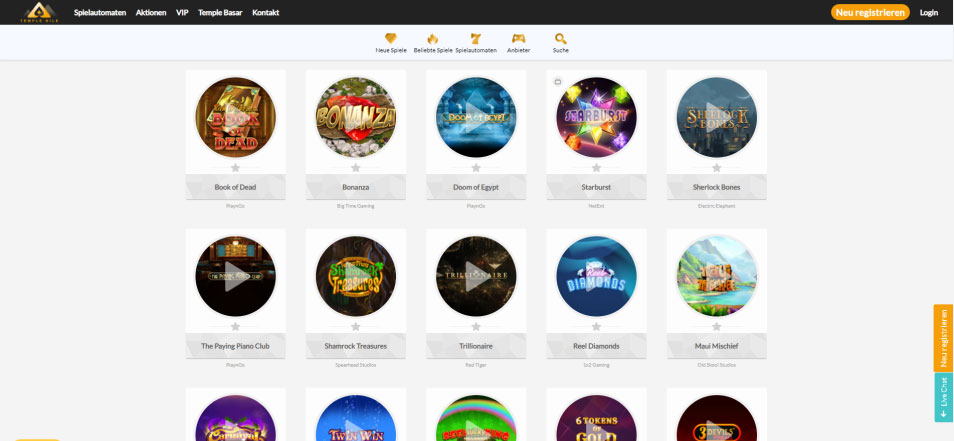Screen dimensions: 954x441
Task: Click the Starburst title label
Action: 596,187
